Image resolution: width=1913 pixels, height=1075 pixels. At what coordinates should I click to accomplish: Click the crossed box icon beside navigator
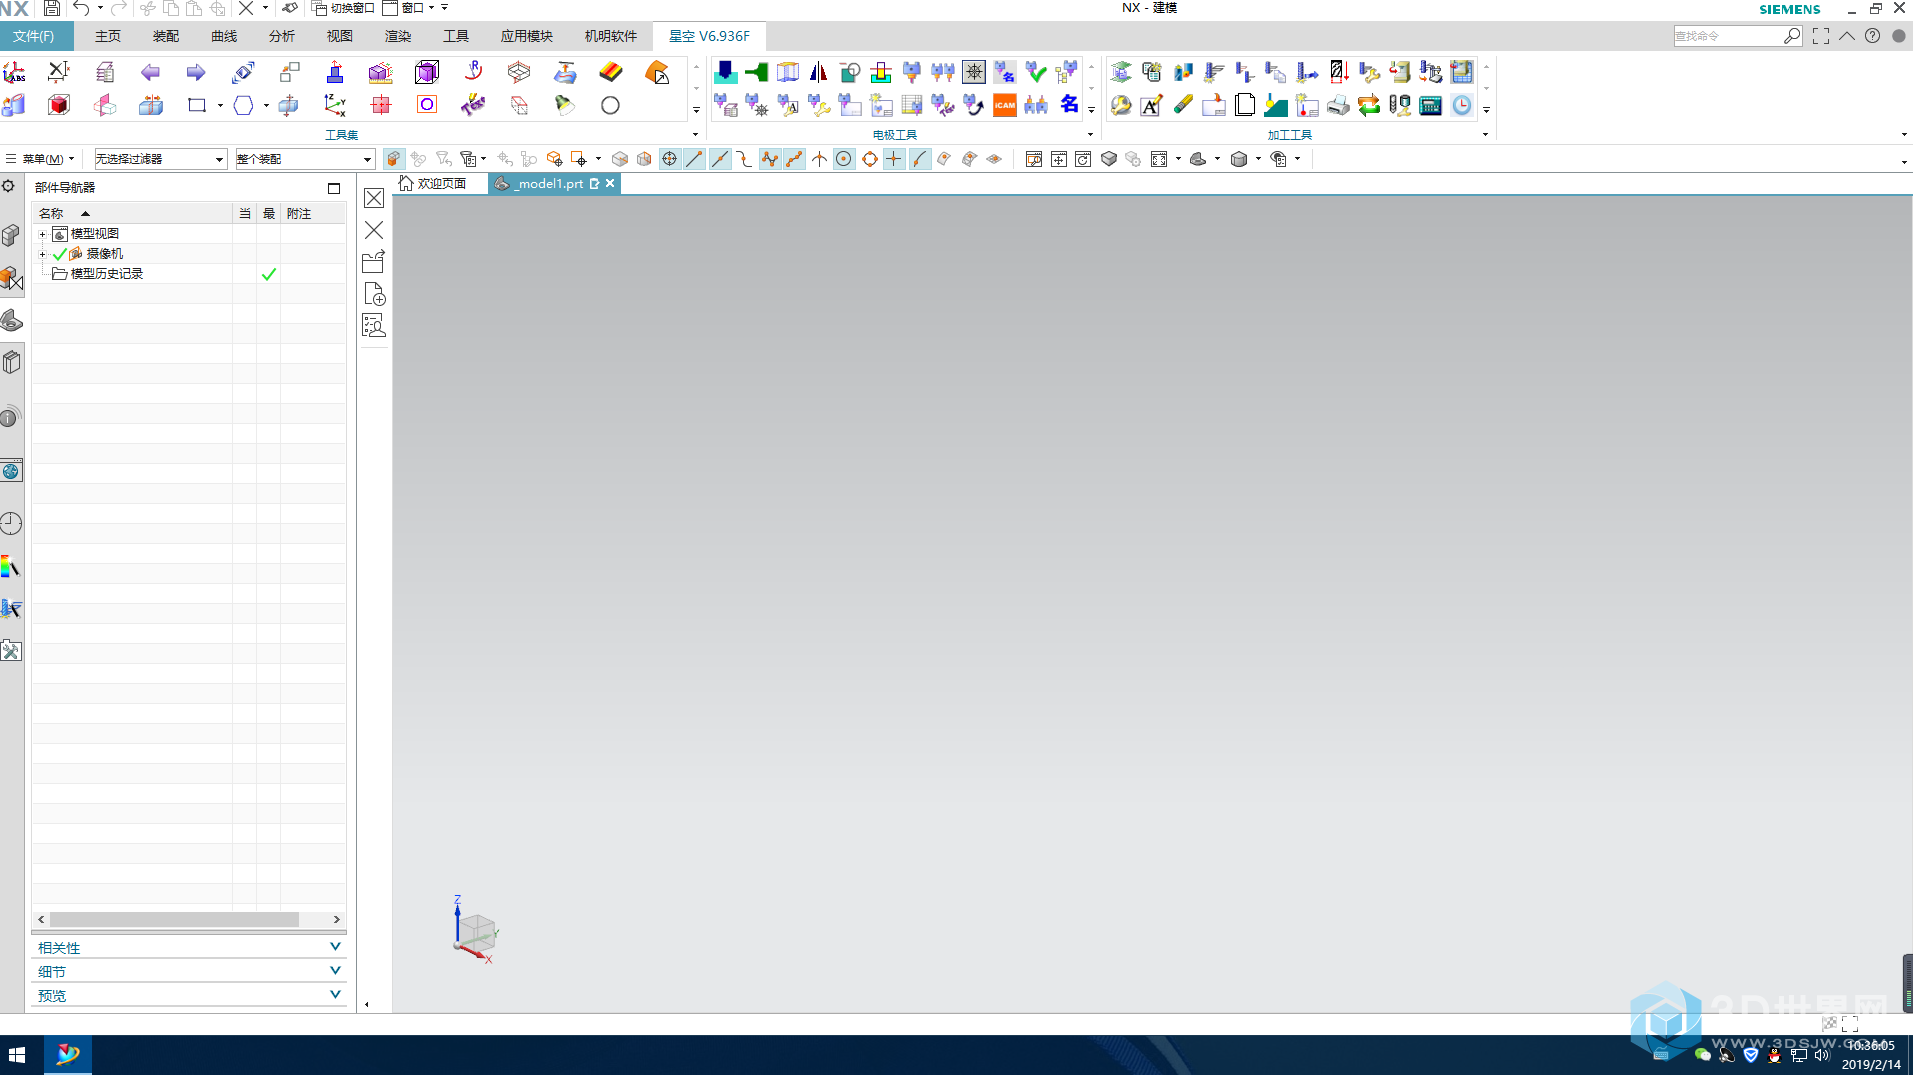[374, 198]
